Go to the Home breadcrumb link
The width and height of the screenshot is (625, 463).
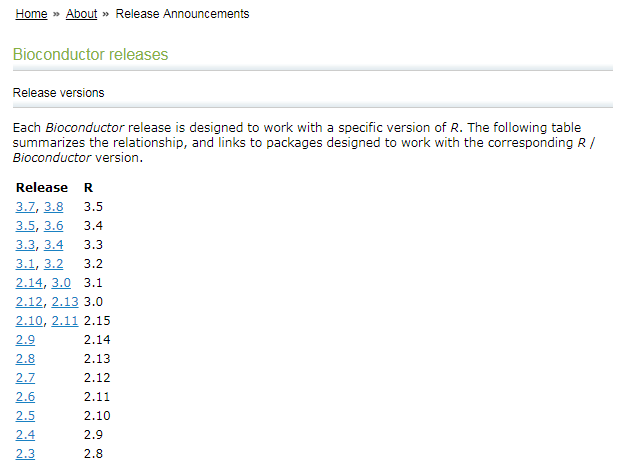[x=31, y=14]
